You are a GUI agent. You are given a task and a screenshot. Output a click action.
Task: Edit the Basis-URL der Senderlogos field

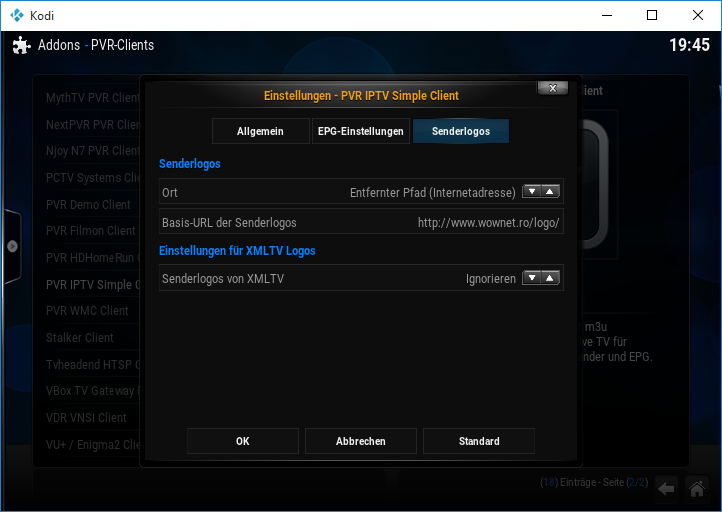point(361,222)
